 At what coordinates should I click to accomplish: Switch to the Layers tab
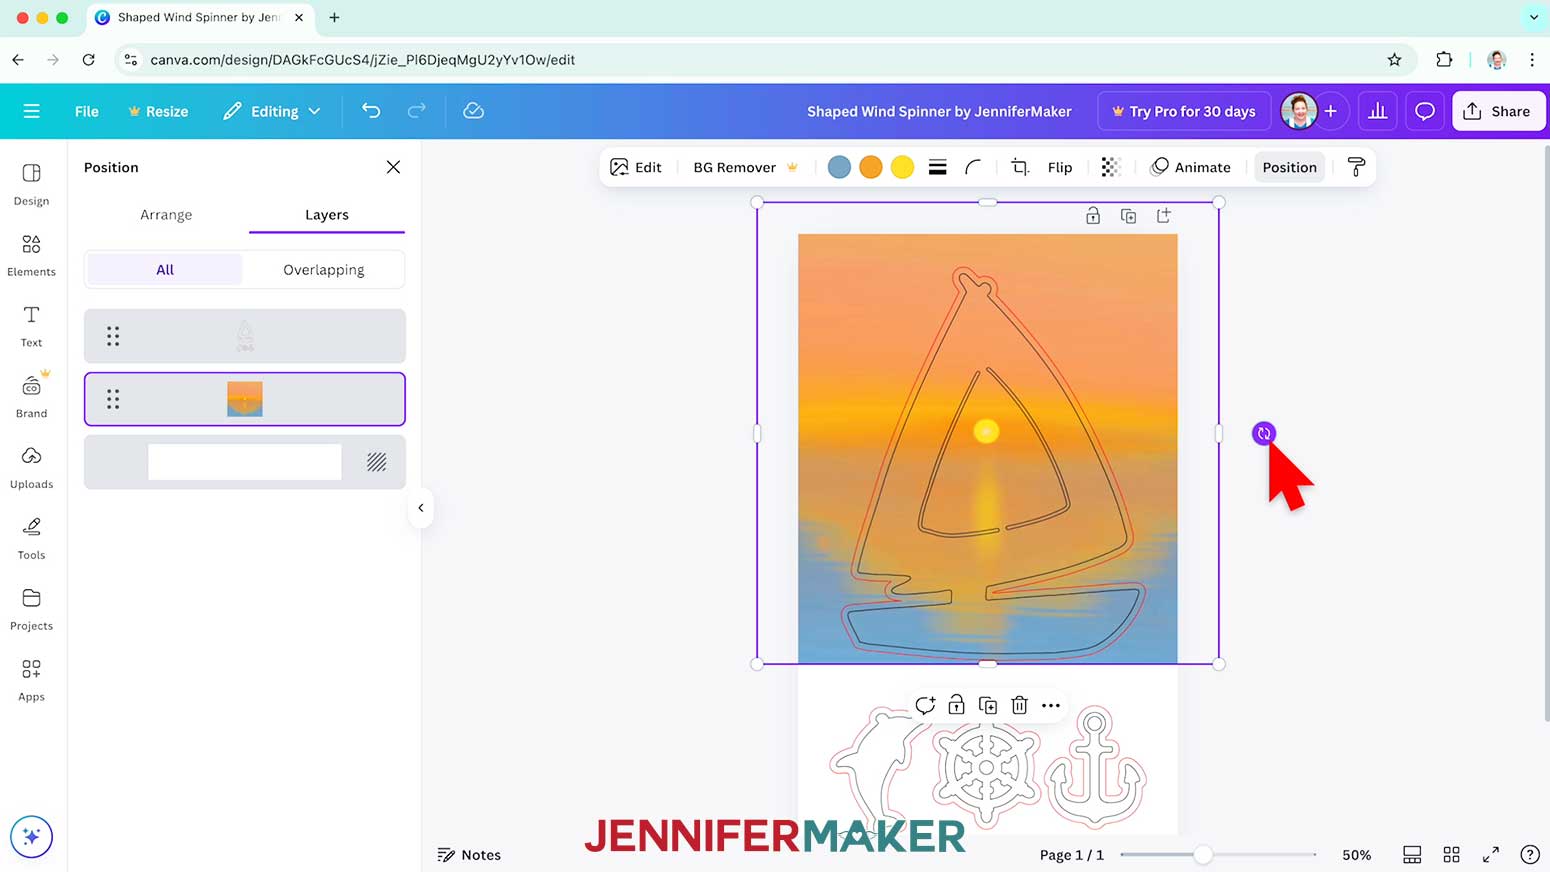(327, 215)
